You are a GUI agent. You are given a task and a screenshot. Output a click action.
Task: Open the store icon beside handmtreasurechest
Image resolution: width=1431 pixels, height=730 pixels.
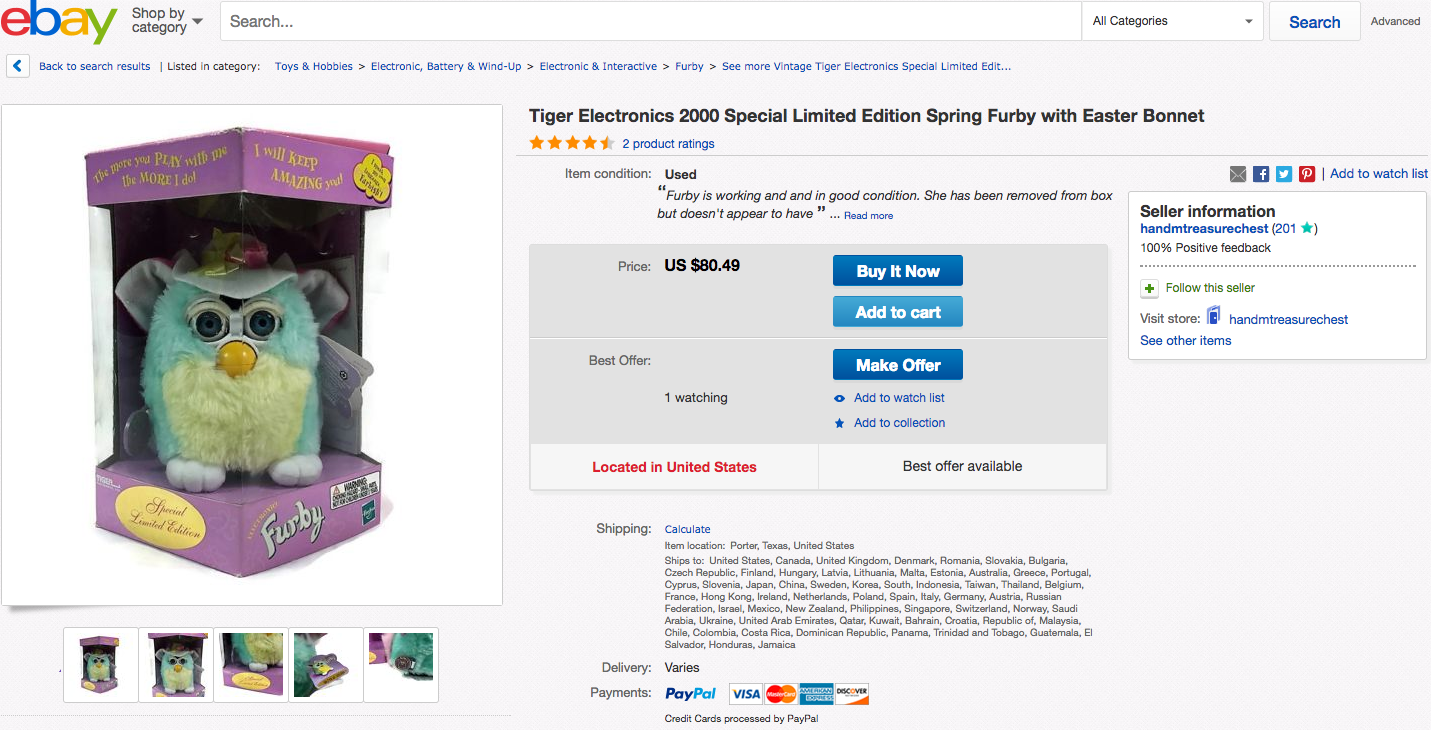(1214, 317)
